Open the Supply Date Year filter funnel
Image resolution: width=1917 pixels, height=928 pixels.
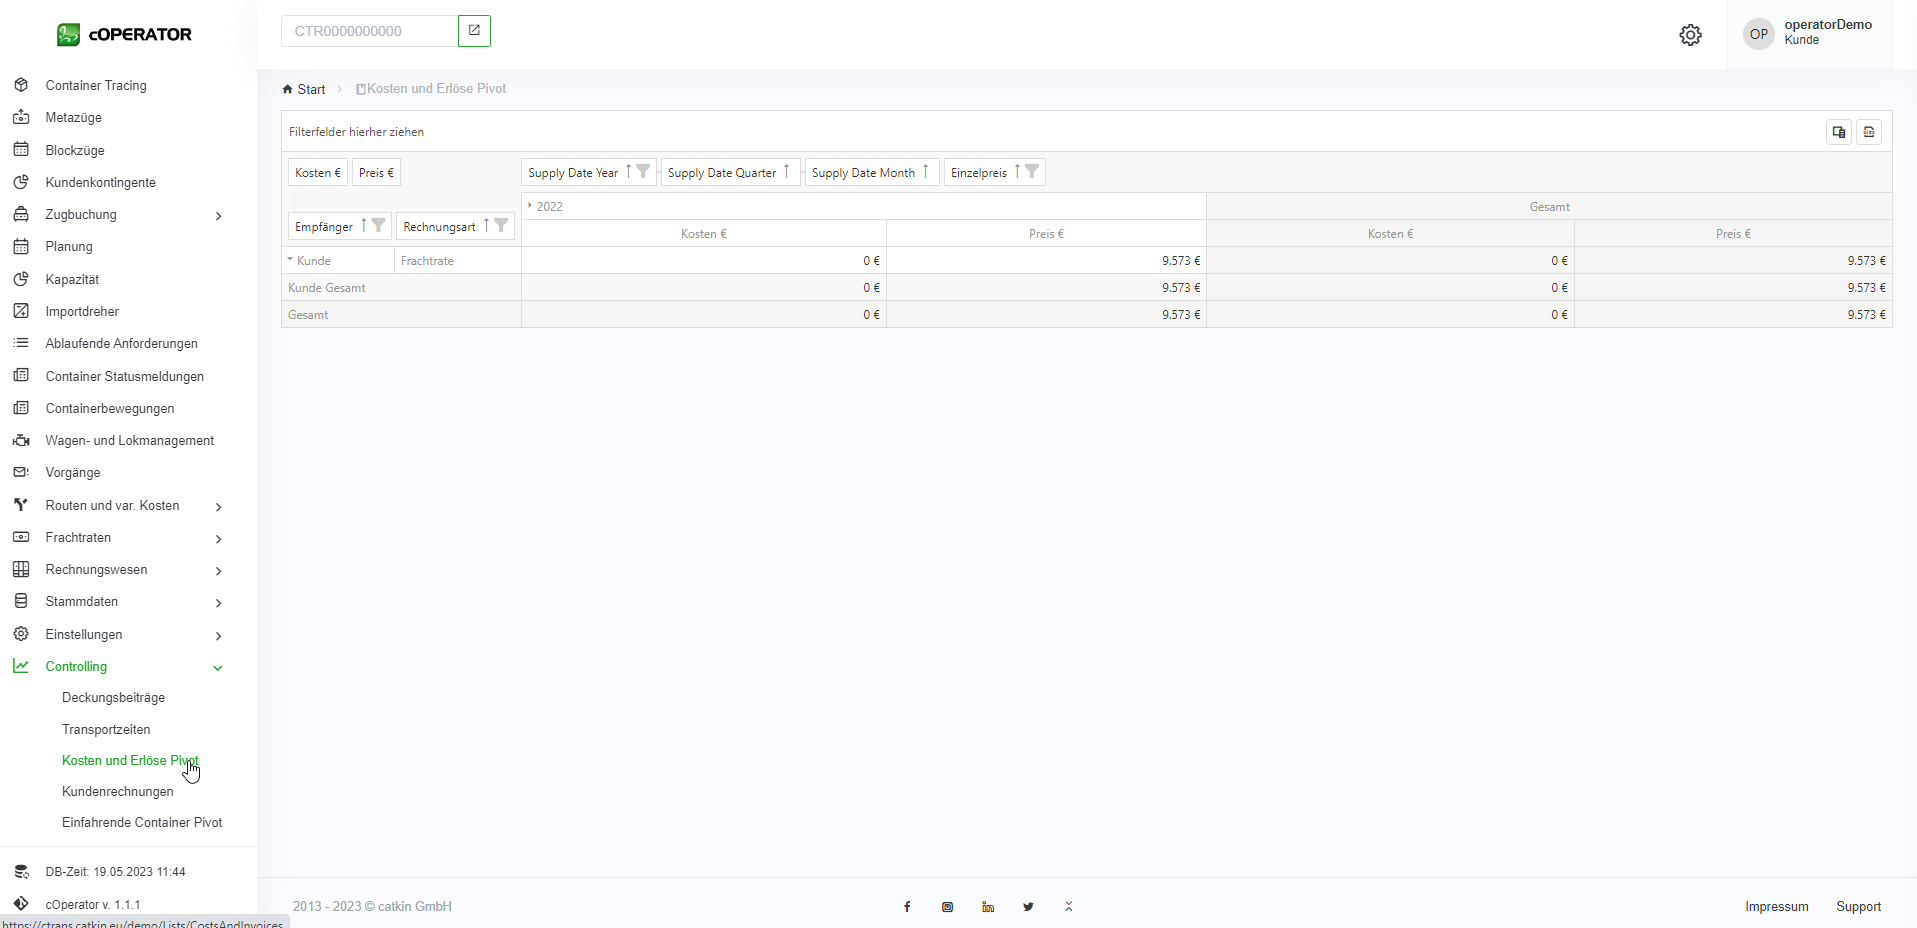643,171
